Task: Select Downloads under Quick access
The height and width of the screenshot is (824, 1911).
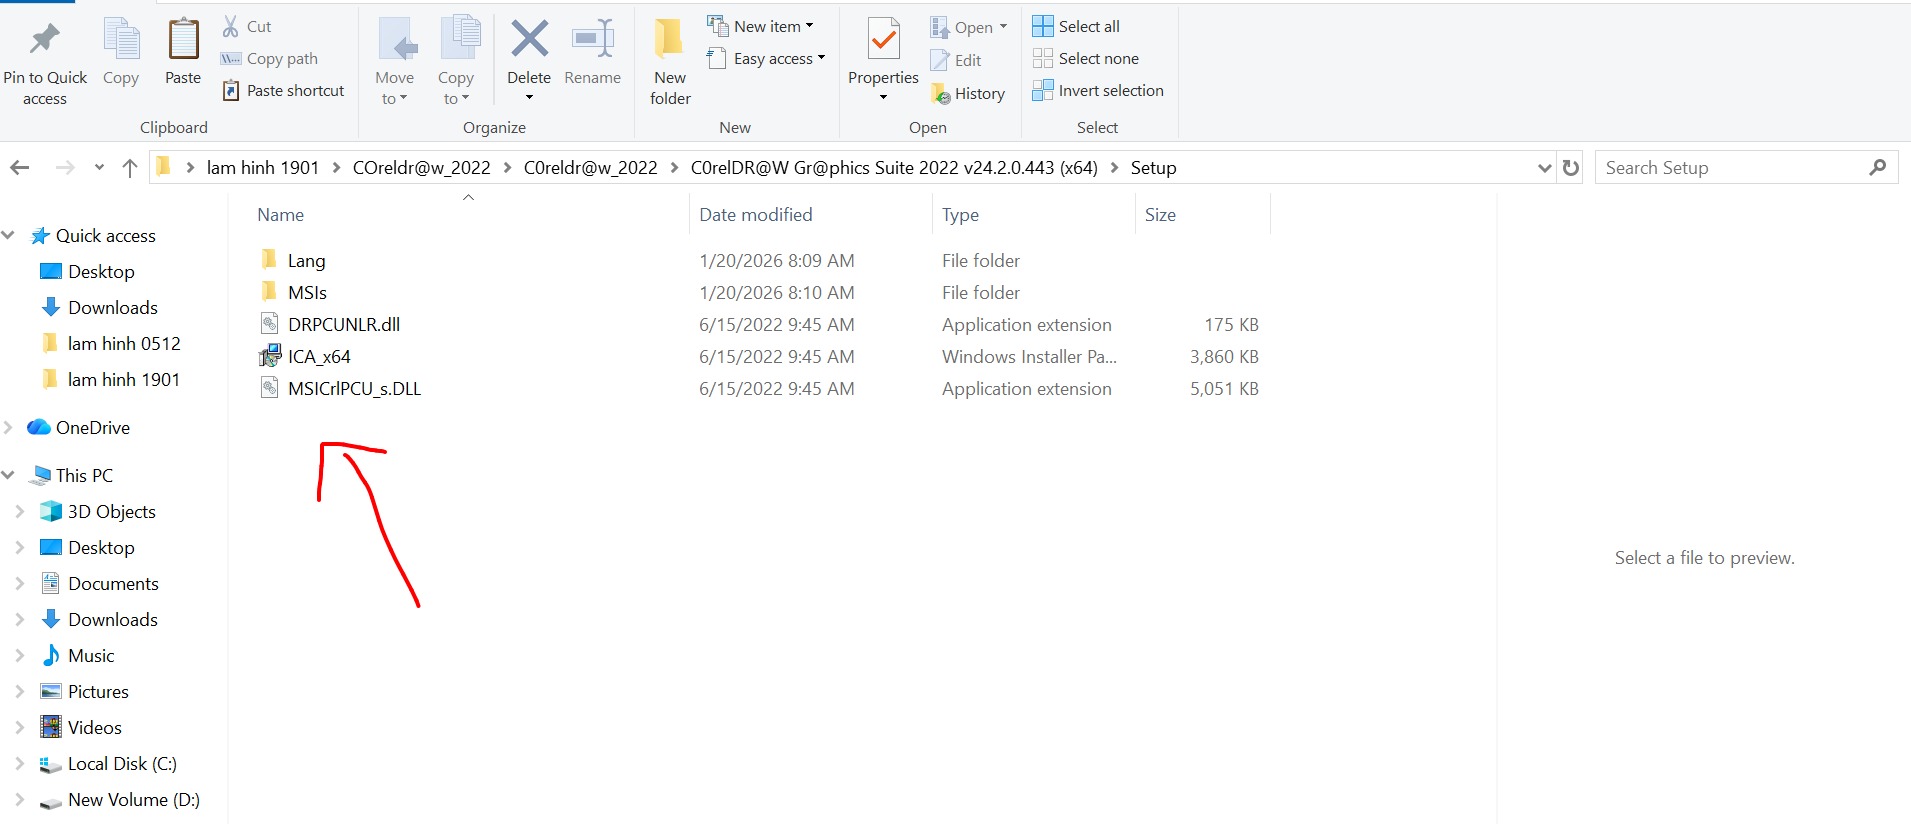Action: coord(112,308)
